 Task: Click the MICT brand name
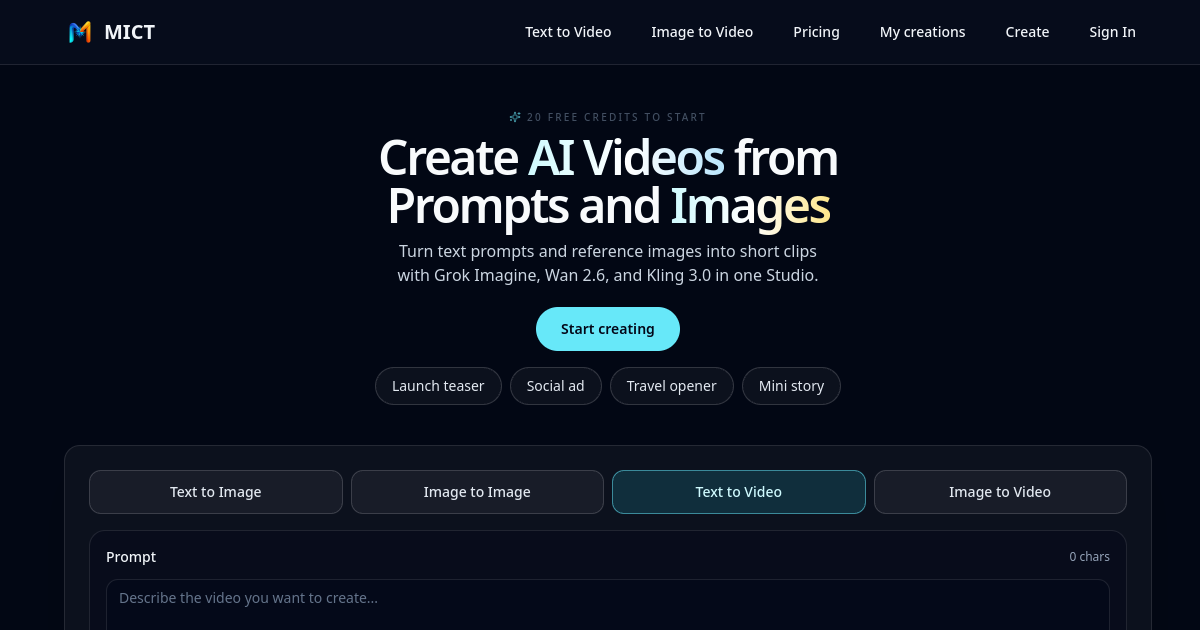point(130,32)
